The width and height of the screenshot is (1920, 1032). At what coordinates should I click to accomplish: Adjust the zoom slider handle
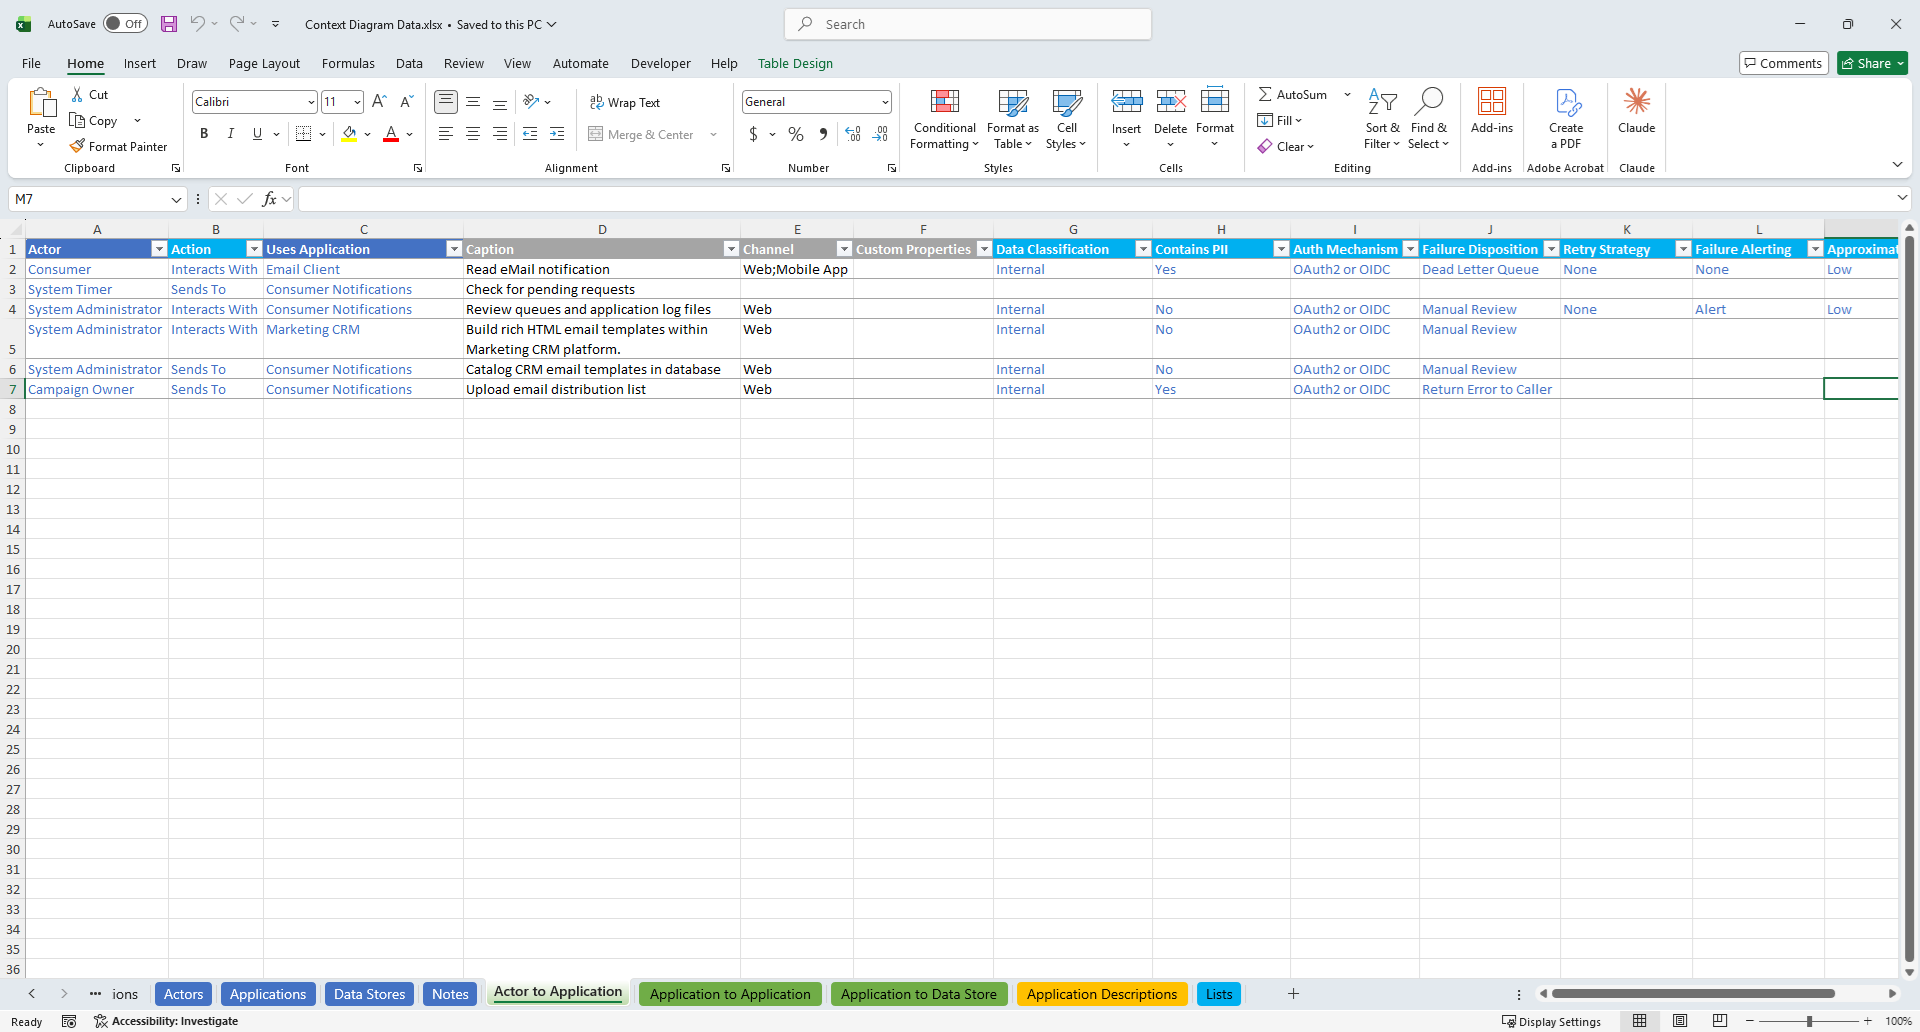[1809, 1021]
